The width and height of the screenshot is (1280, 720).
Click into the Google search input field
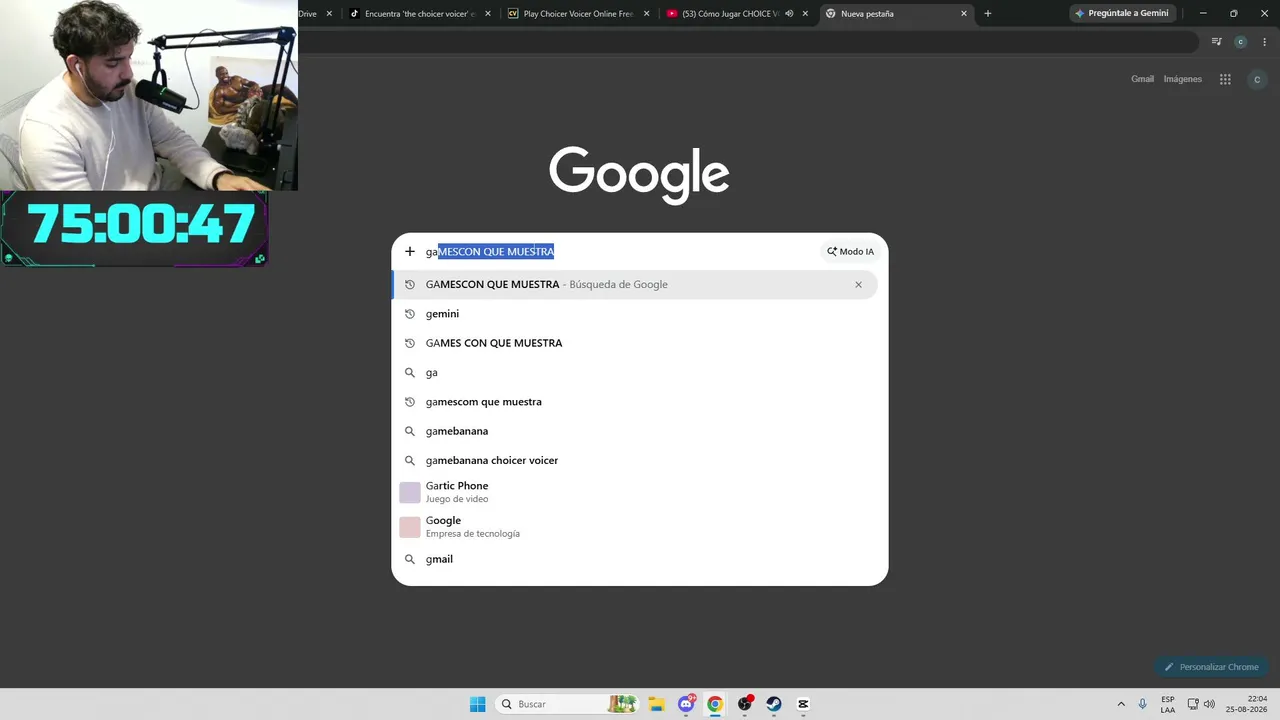click(620, 252)
